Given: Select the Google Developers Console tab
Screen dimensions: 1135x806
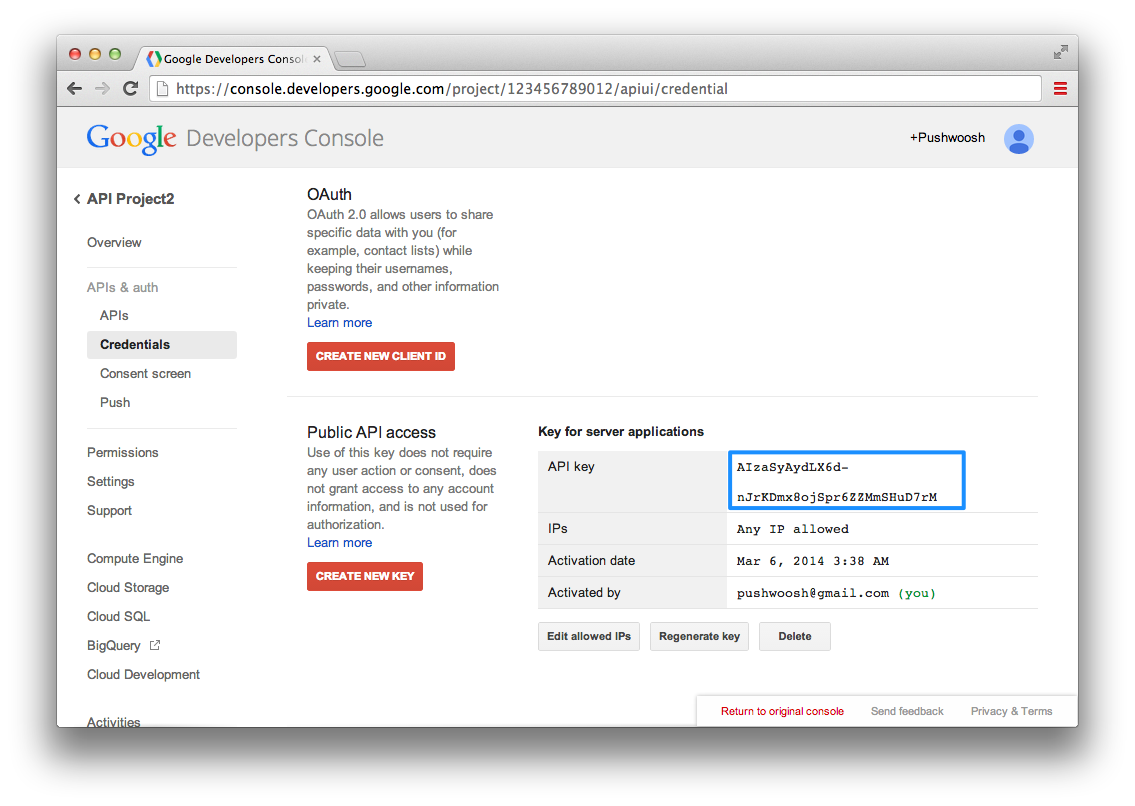Looking at the screenshot, I should (x=234, y=59).
